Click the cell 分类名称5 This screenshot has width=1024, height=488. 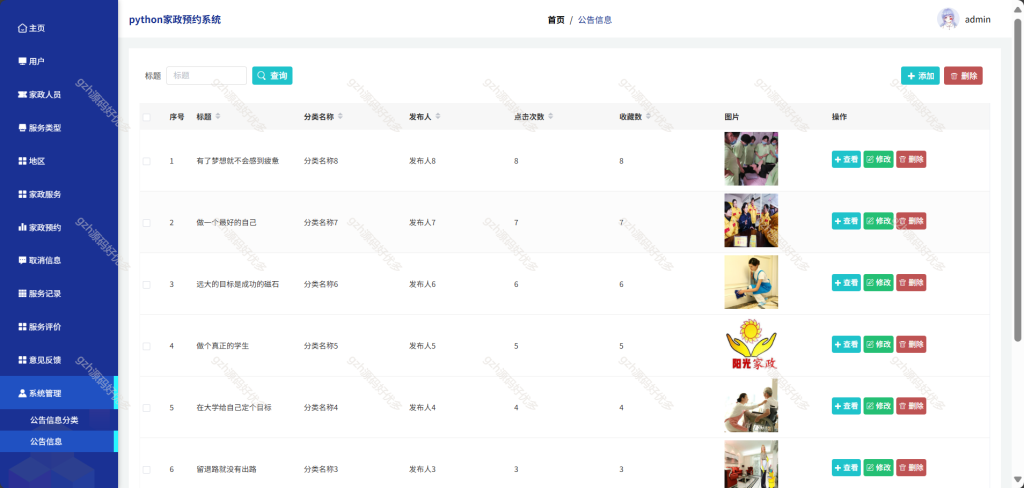tap(321, 346)
